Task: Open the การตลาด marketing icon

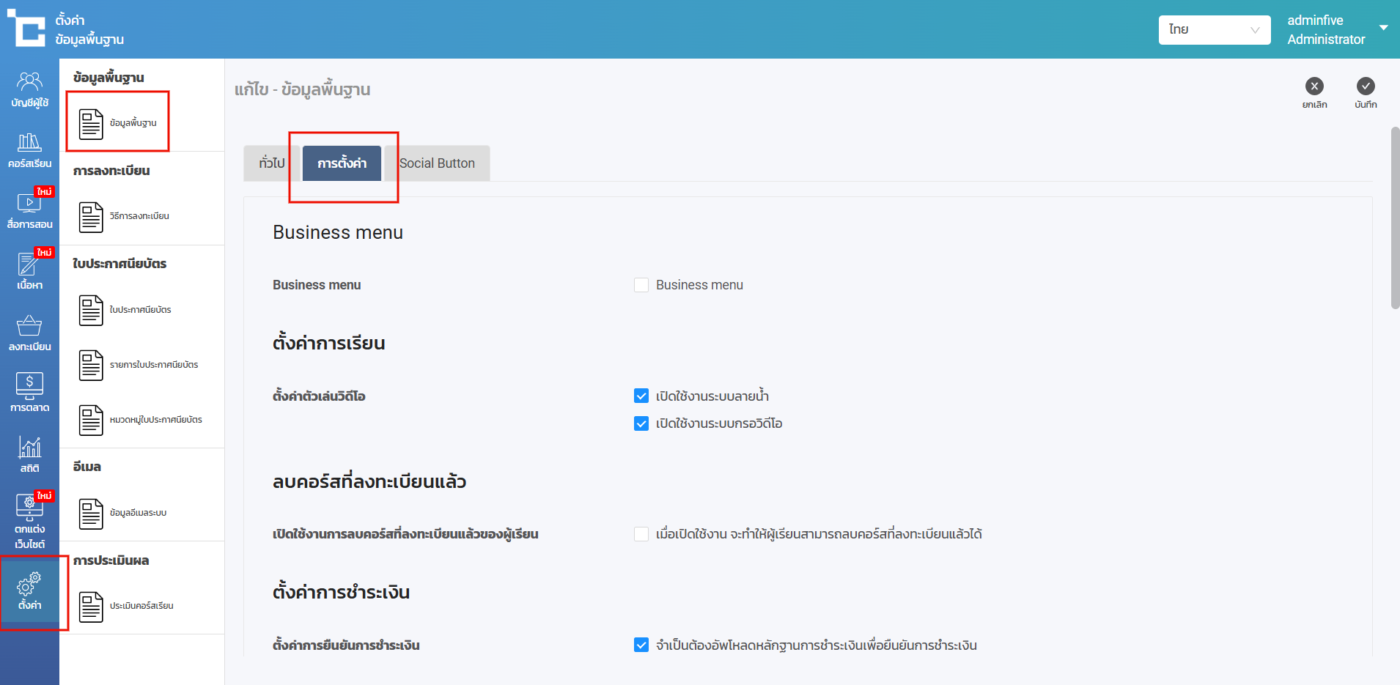Action: (29, 384)
